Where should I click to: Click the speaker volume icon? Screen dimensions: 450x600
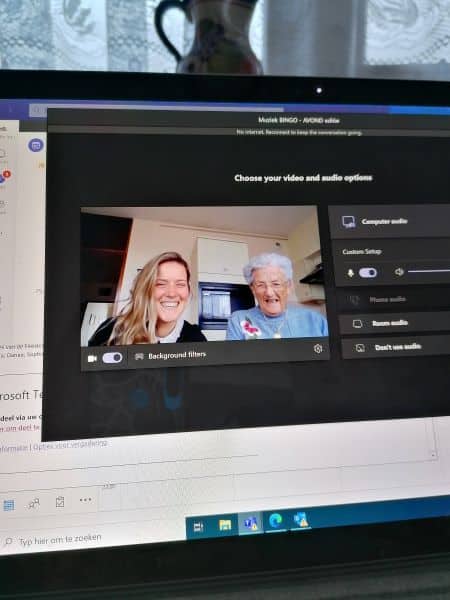(399, 272)
